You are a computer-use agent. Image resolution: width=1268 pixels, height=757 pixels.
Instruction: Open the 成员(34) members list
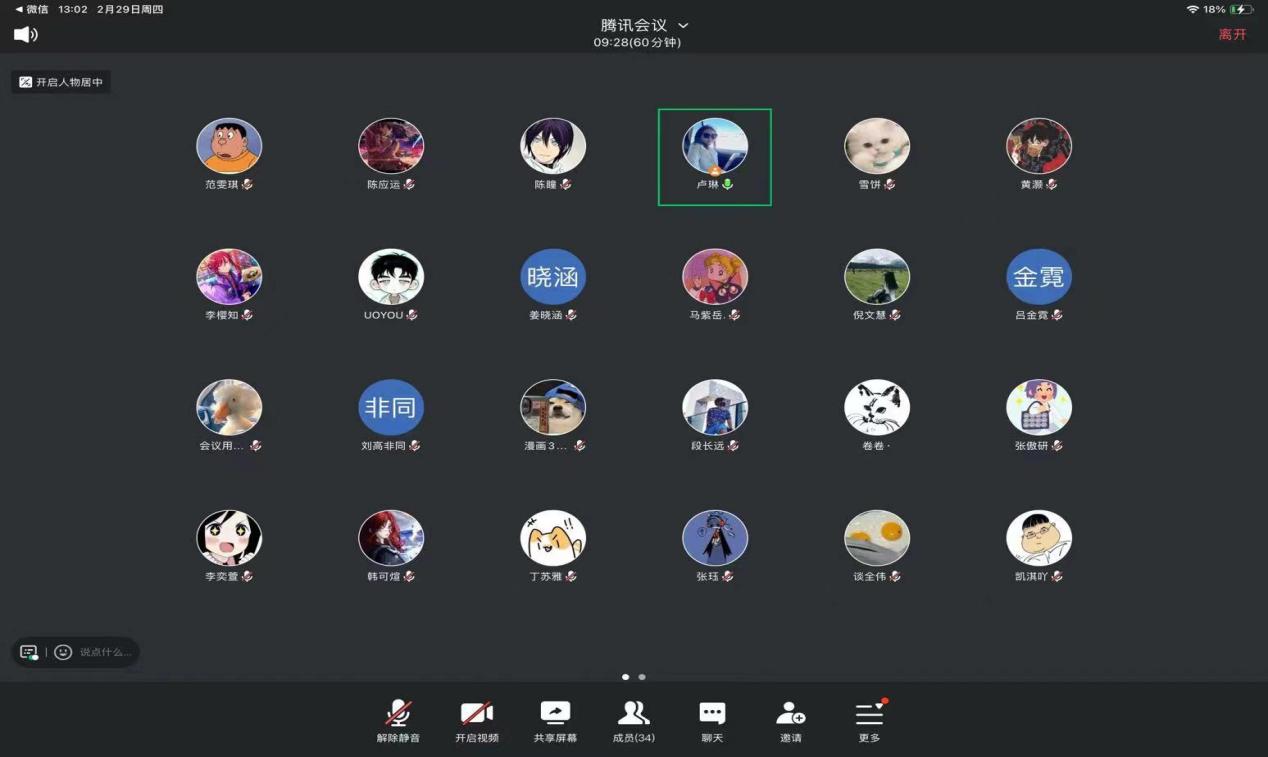coord(633,720)
